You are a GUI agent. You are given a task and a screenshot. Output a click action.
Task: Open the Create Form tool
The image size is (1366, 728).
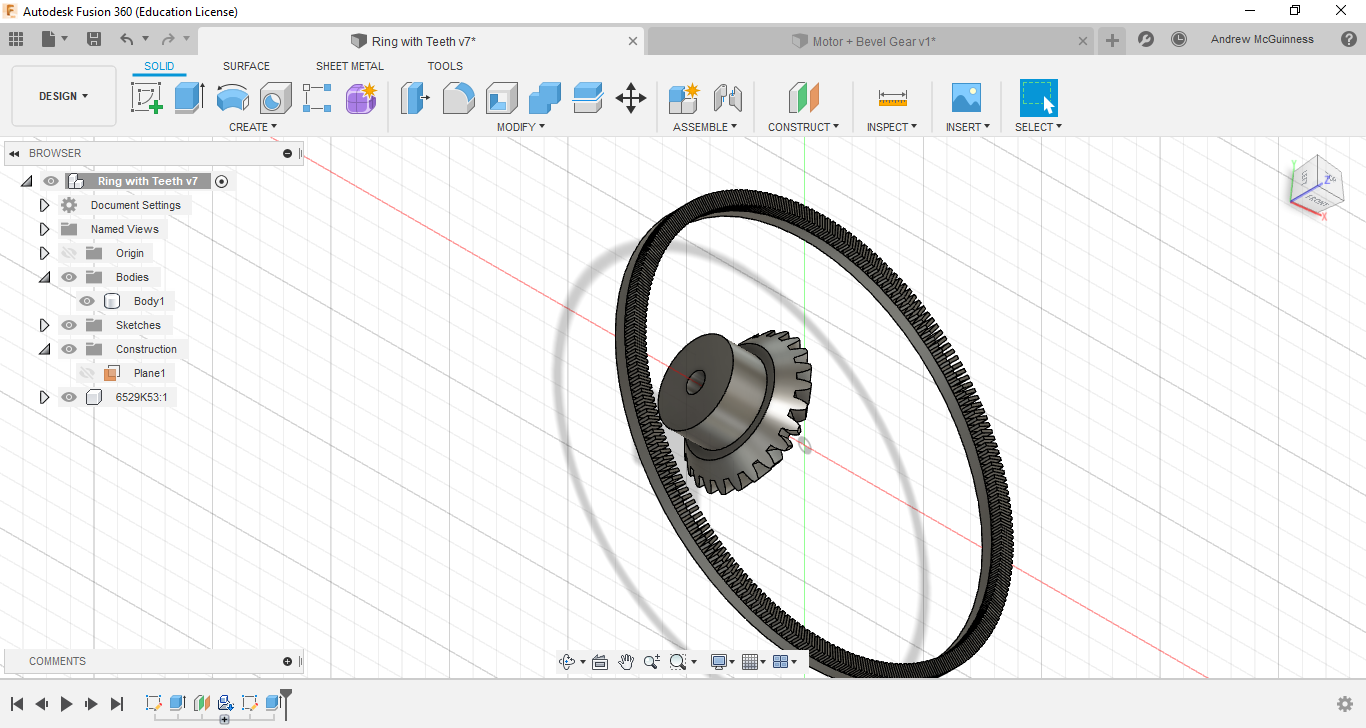coord(360,98)
